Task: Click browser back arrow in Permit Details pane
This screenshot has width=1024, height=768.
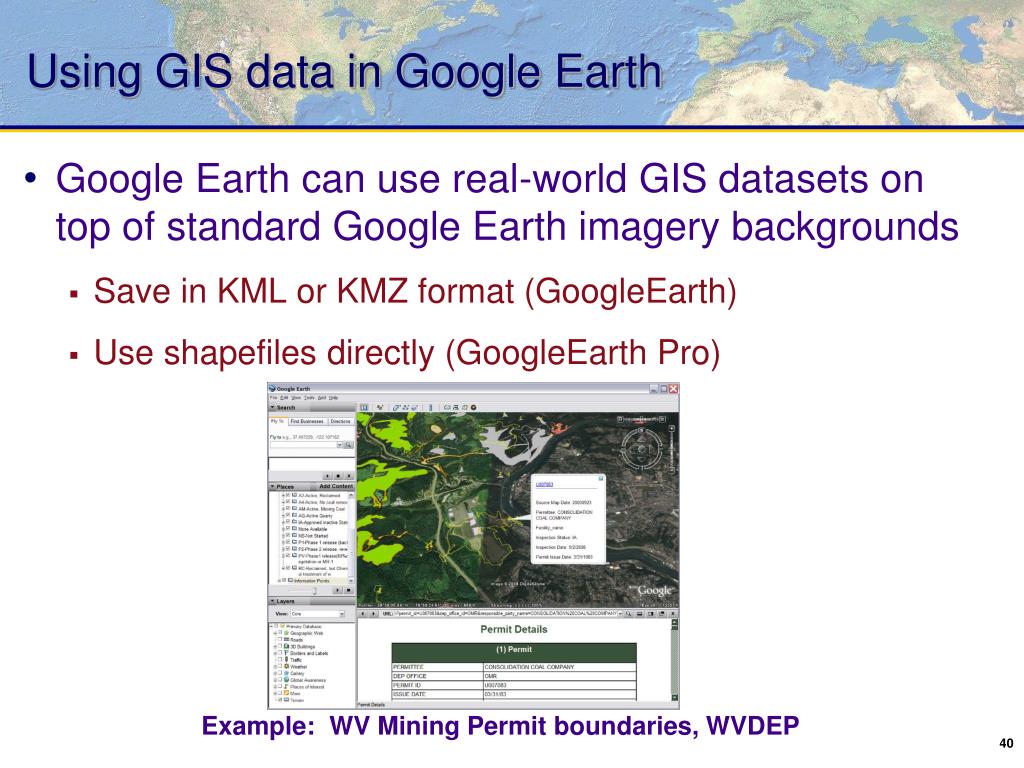Action: 362,614
